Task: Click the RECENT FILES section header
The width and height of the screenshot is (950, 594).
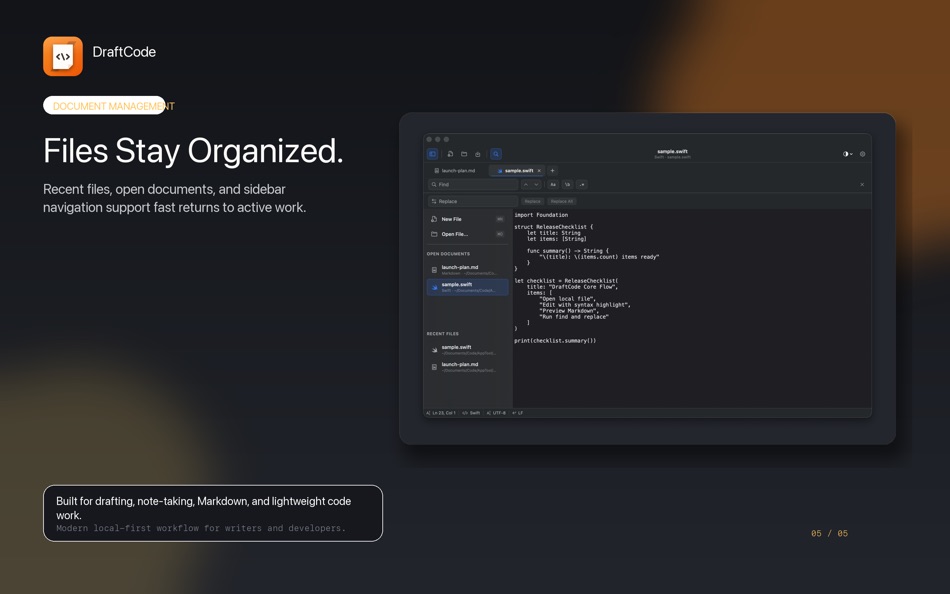Action: pos(443,334)
